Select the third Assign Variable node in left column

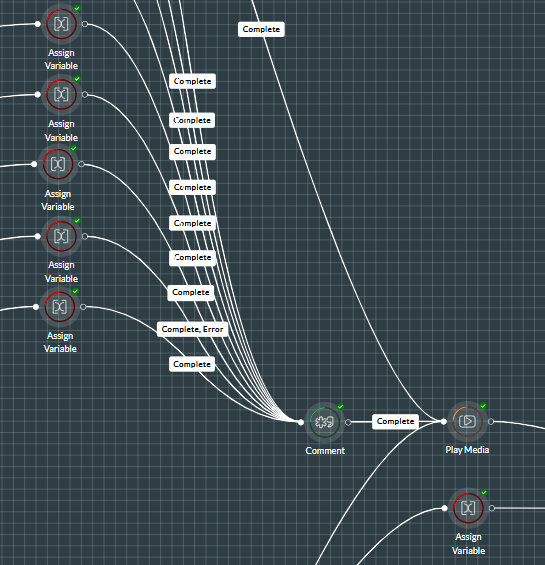[x=58, y=164]
